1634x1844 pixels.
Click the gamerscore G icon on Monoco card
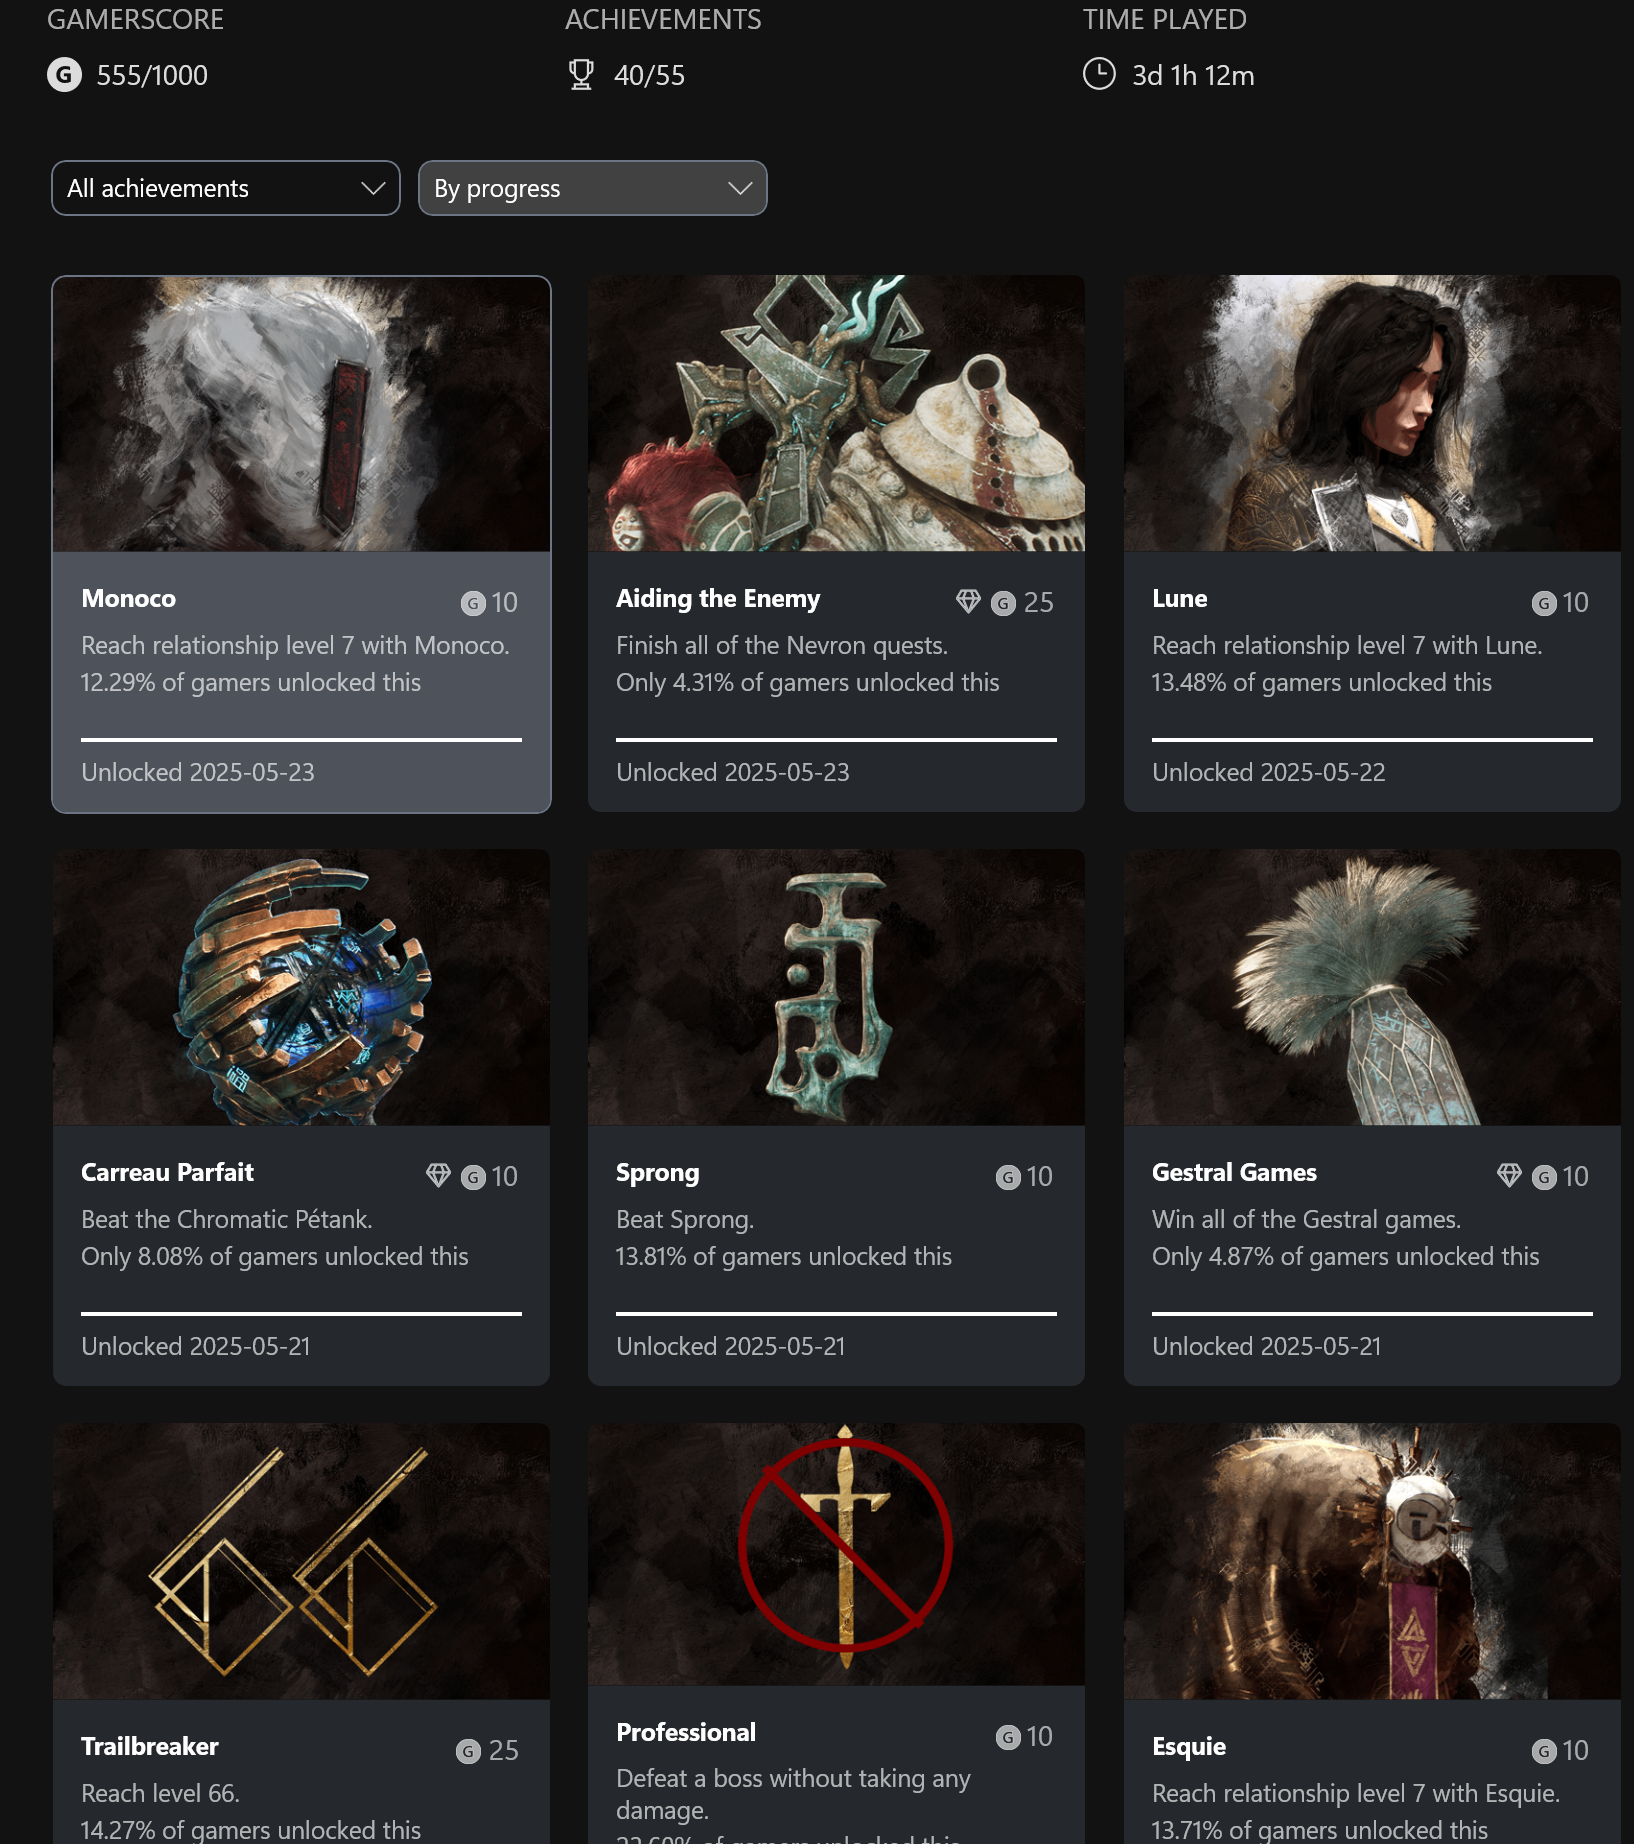473,603
